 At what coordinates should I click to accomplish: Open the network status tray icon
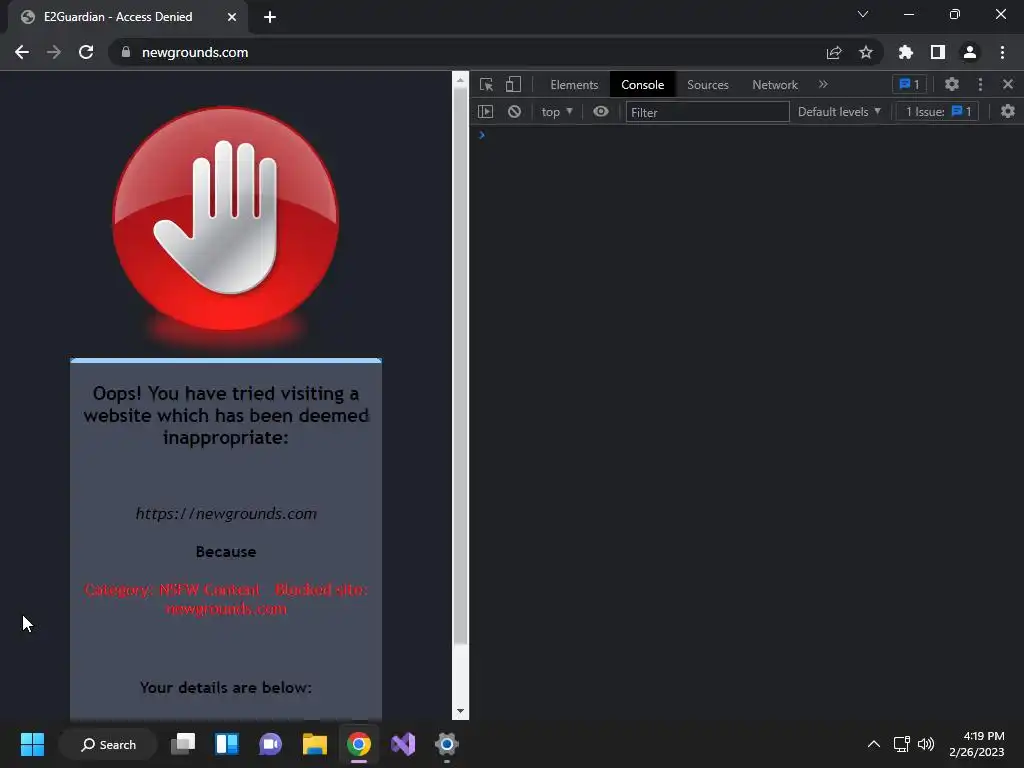pos(902,744)
